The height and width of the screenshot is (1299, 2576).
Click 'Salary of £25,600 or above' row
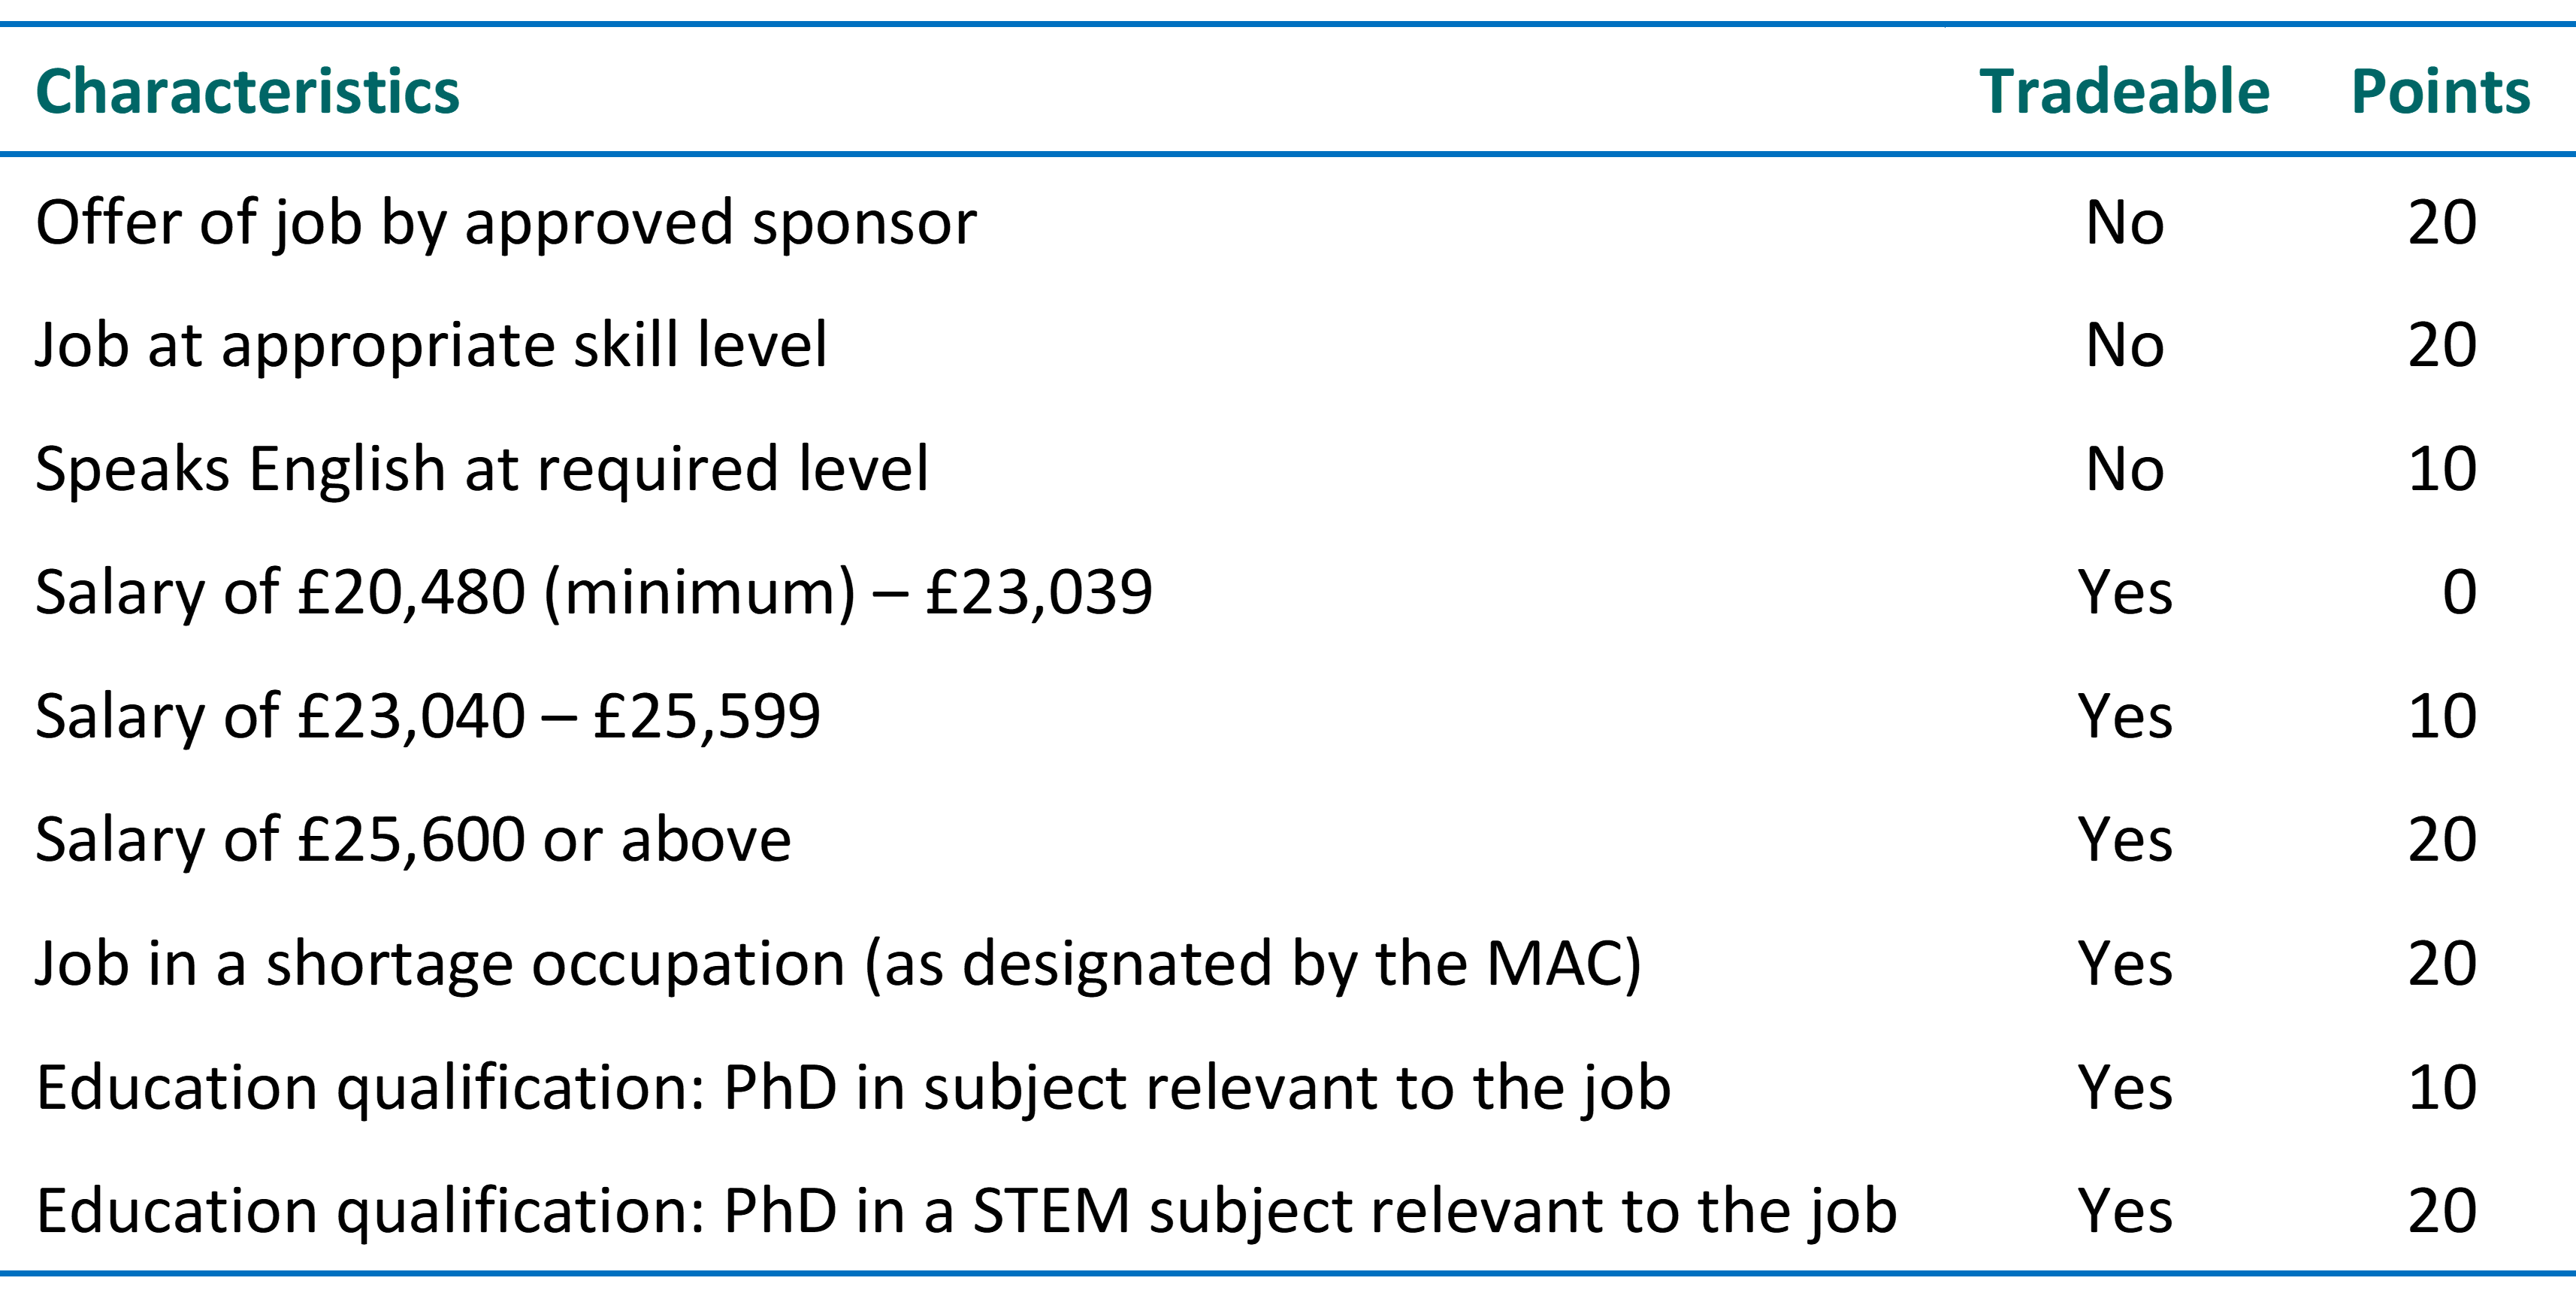(x=1288, y=839)
